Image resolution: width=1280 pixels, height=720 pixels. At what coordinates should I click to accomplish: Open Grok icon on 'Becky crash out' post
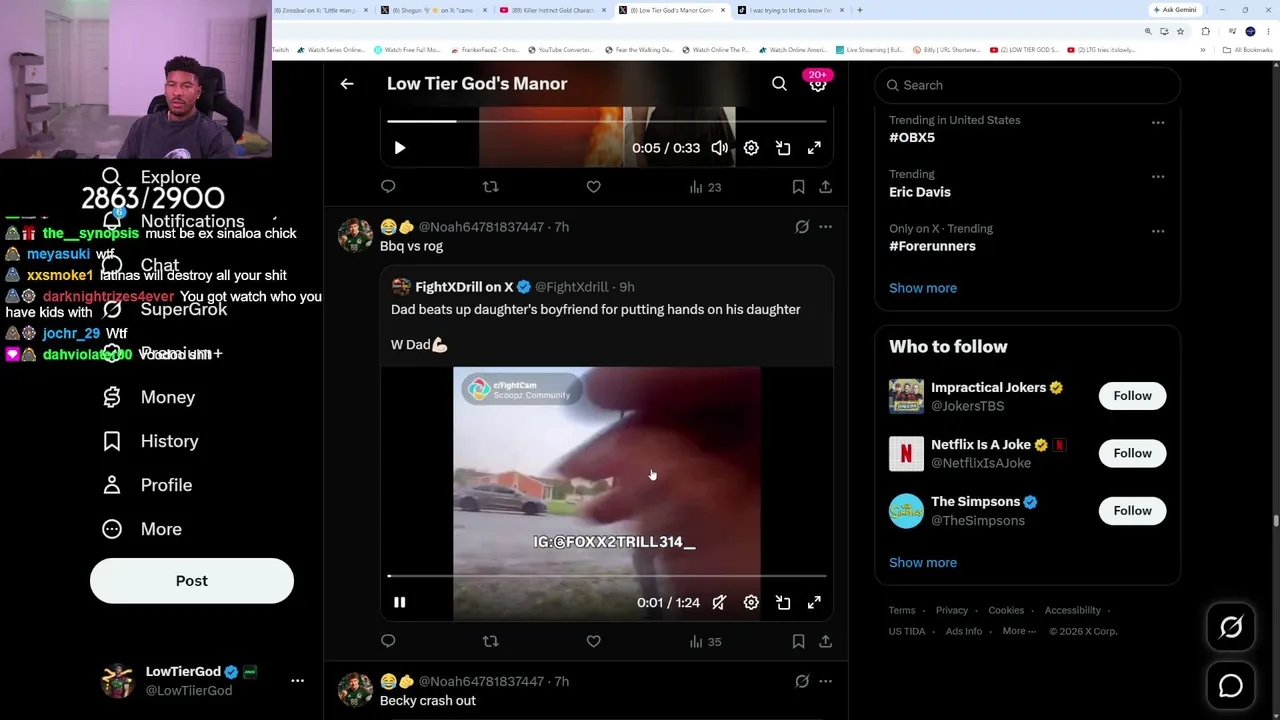pos(802,681)
